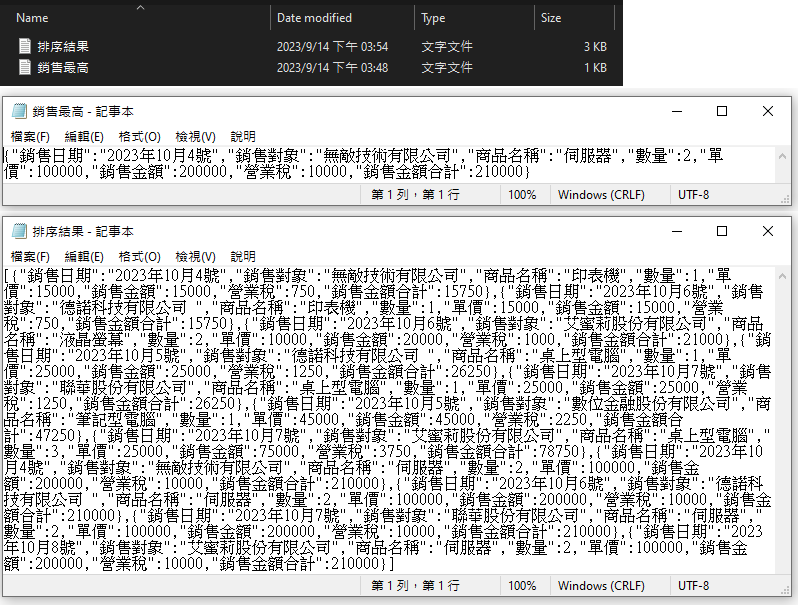Screen dimensions: 798x605
Task: Click inside the 銷售最高 text area
Action: [x=389, y=164]
